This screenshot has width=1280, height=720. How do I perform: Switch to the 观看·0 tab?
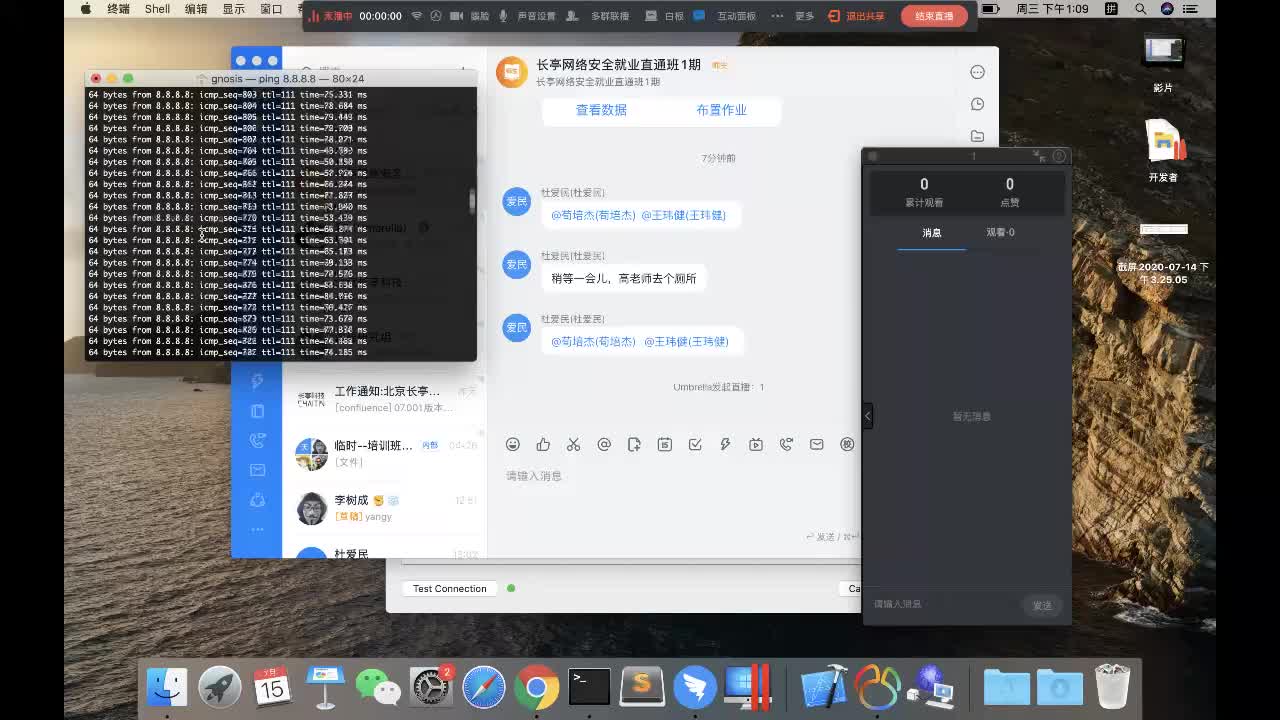[1000, 233]
